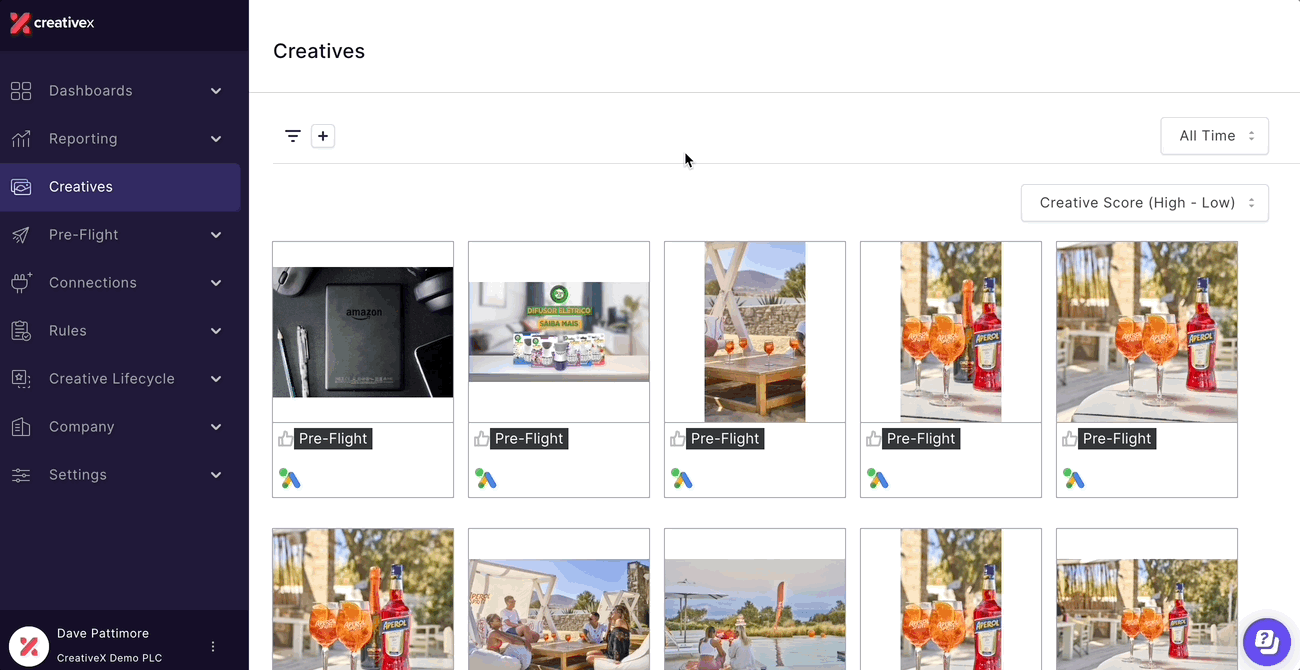Expand the Connections submenu chevron
1300x670 pixels.
(x=216, y=283)
